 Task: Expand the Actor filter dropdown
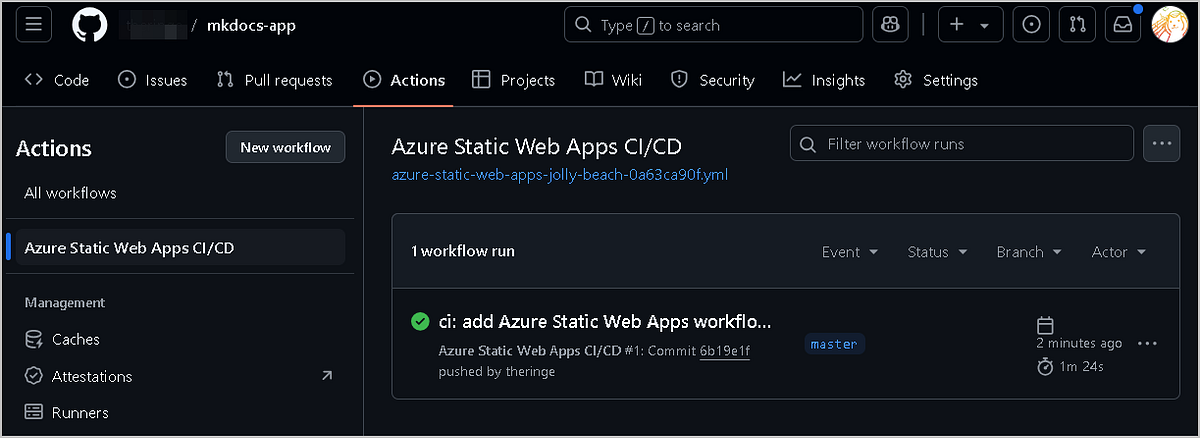[1118, 252]
